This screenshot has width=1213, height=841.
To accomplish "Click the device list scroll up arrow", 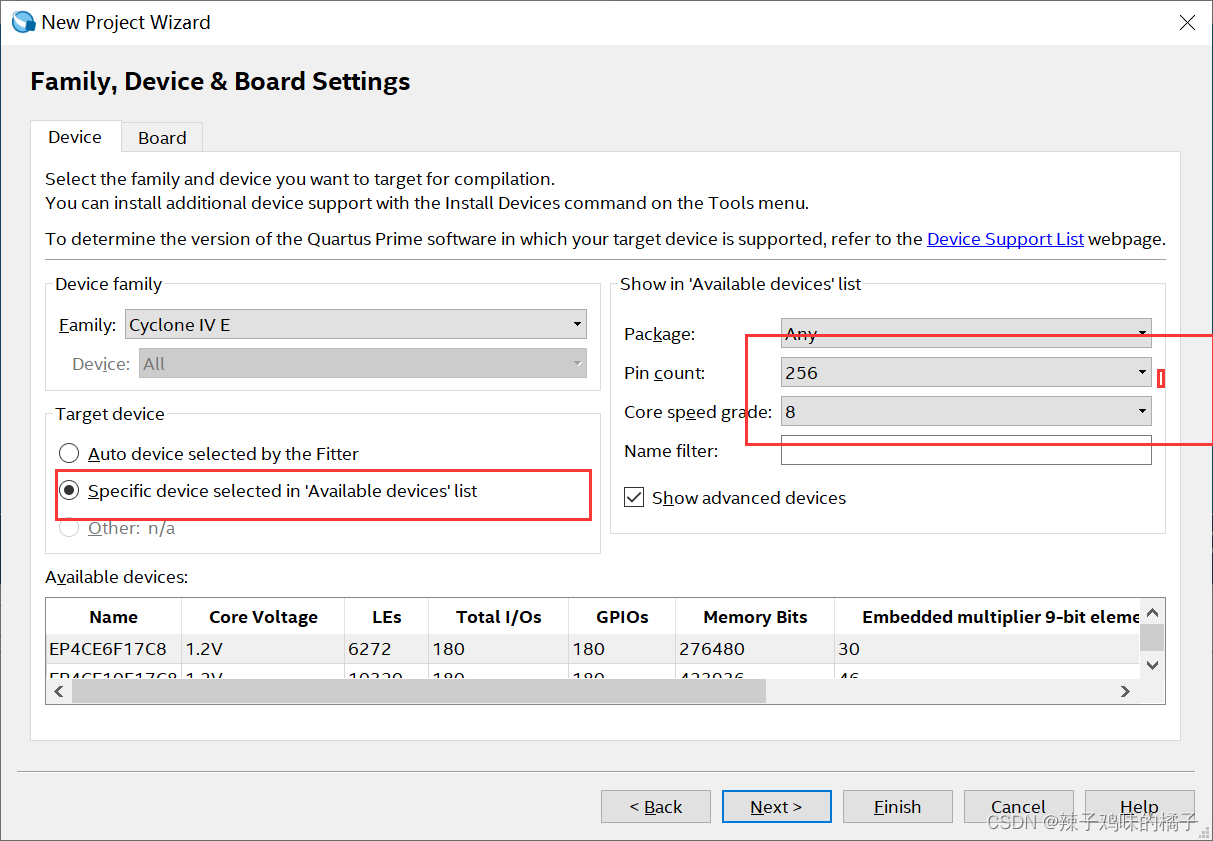I will pos(1152,612).
